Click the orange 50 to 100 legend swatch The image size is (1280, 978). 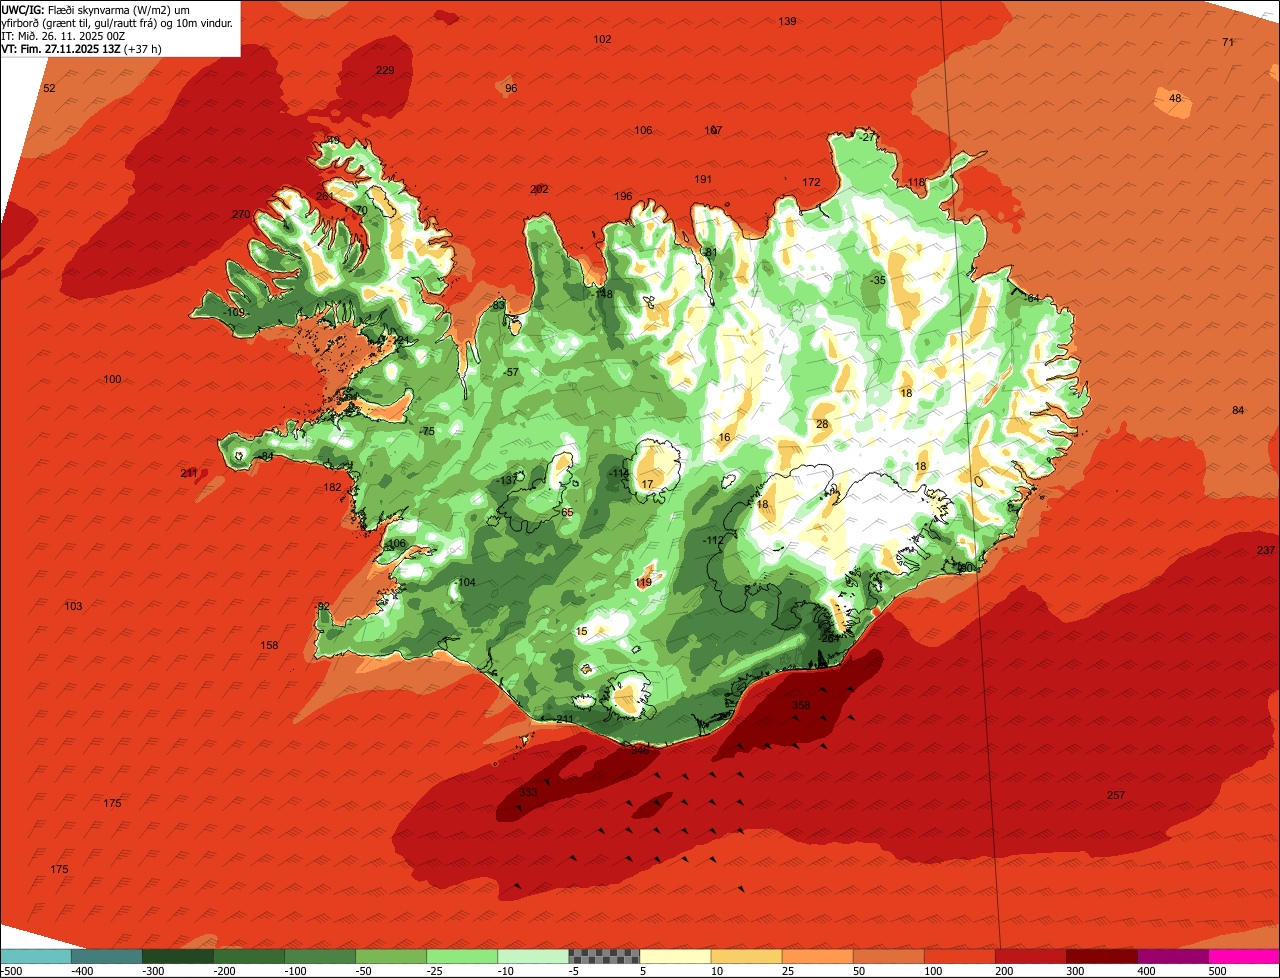888,956
